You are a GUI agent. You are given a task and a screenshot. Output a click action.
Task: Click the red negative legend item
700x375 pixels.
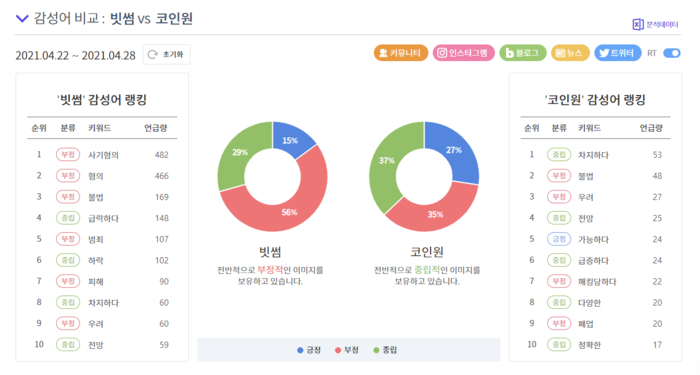[347, 350]
